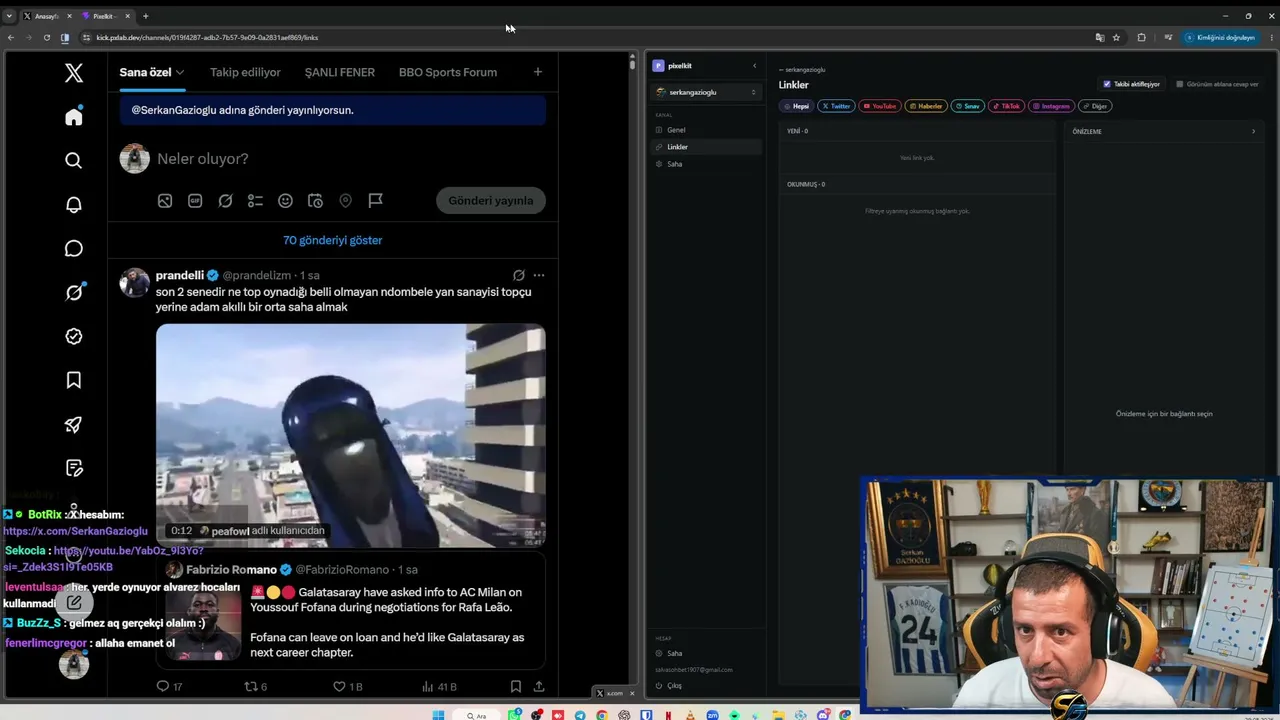Screen dimensions: 1280x720
Task: Switch to the Takip ediliyor tab
Action: click(245, 72)
